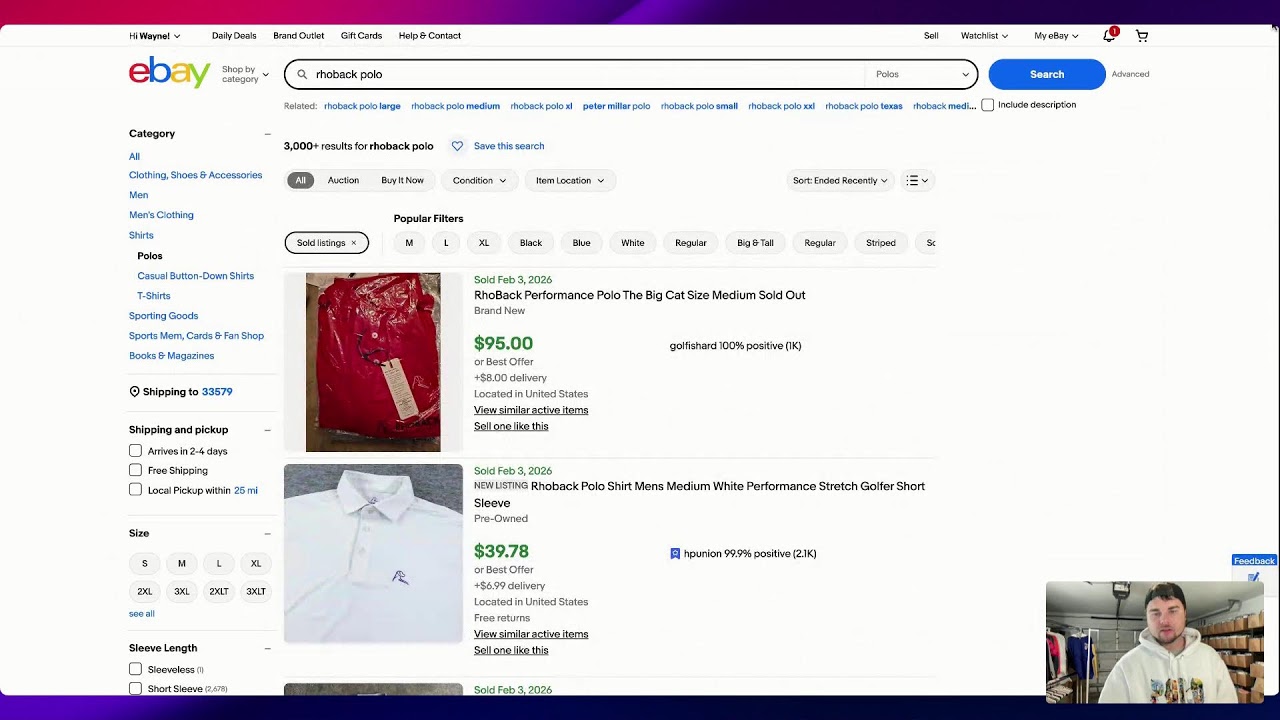Click related search rhoback polo large

click(x=362, y=106)
